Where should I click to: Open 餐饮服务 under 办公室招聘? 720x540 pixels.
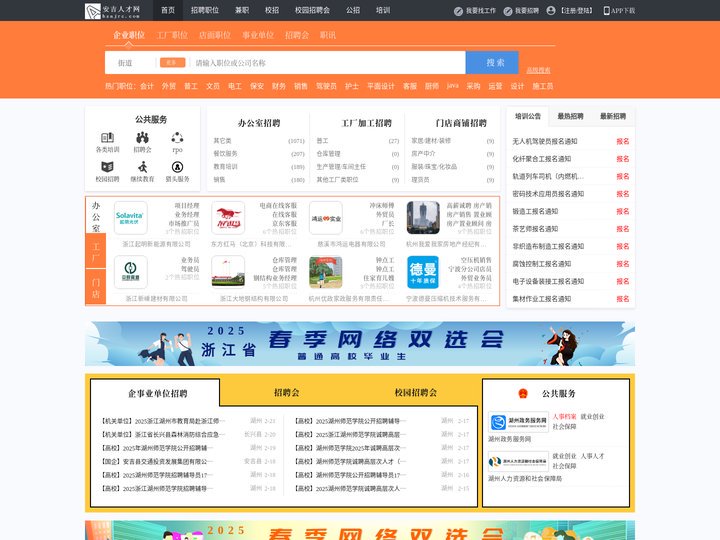225,153
